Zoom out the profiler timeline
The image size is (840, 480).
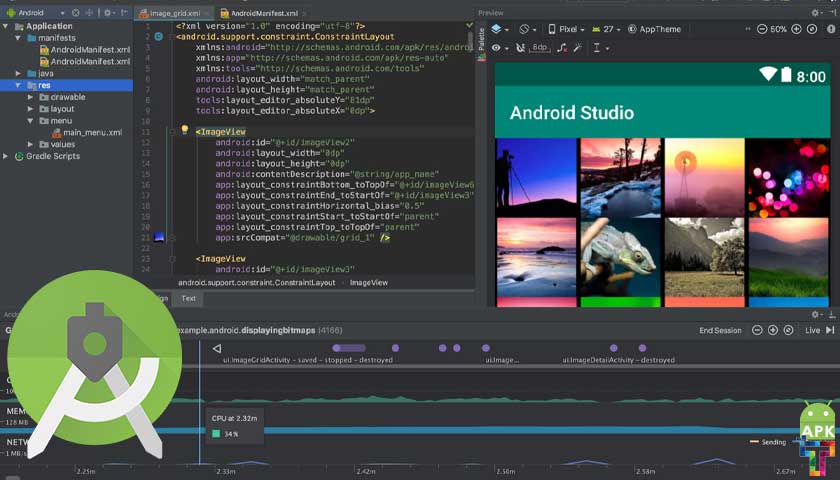(x=757, y=330)
